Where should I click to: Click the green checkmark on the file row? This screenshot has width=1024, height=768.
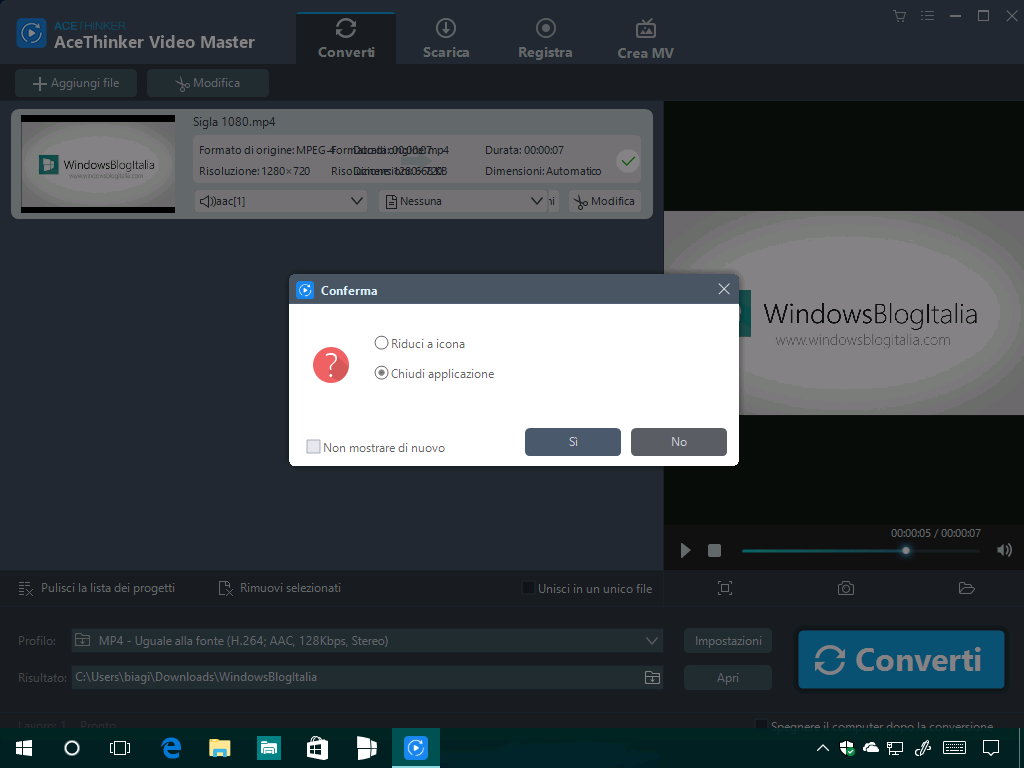point(628,161)
